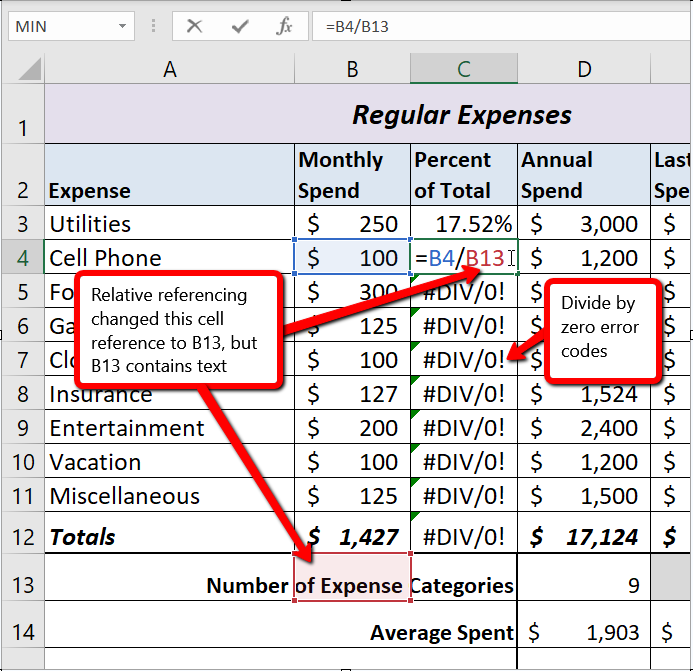Click the $1,903 average cell
693x671 pixels.
[584, 625]
